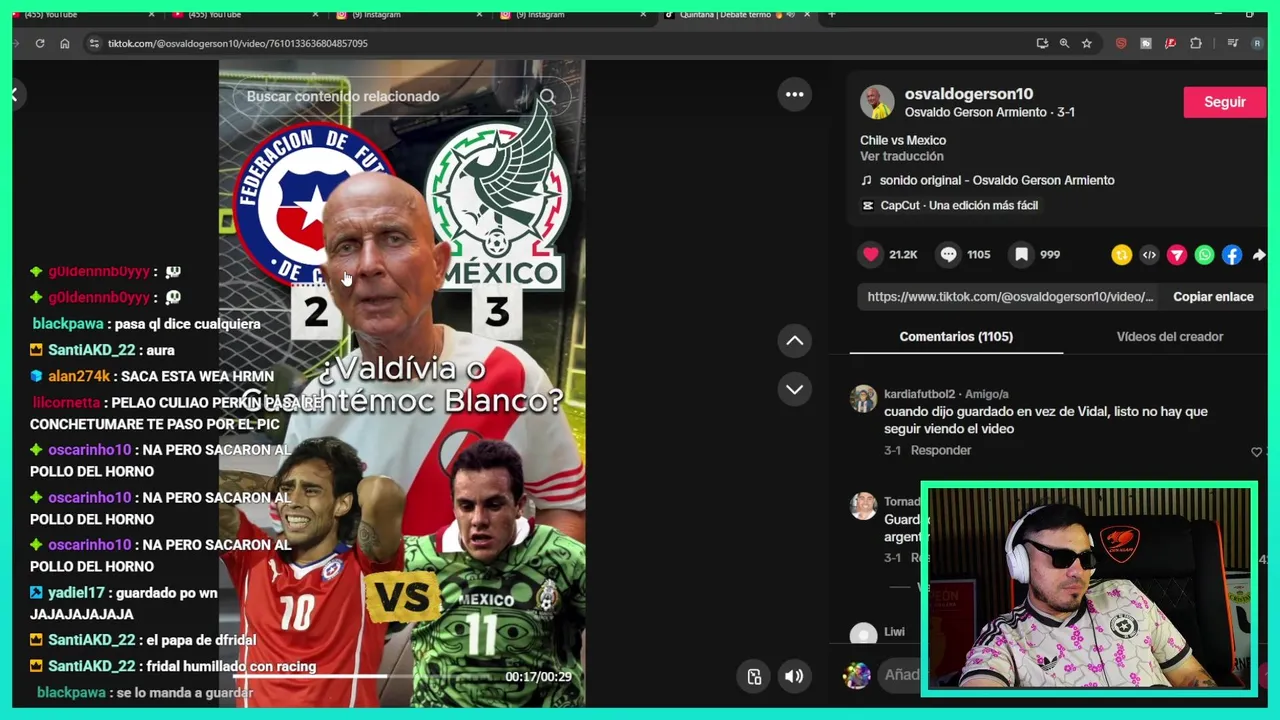1280x720 pixels.
Task: Open sonido original - Osvaldo Gerson Armiento link
Action: click(x=997, y=180)
